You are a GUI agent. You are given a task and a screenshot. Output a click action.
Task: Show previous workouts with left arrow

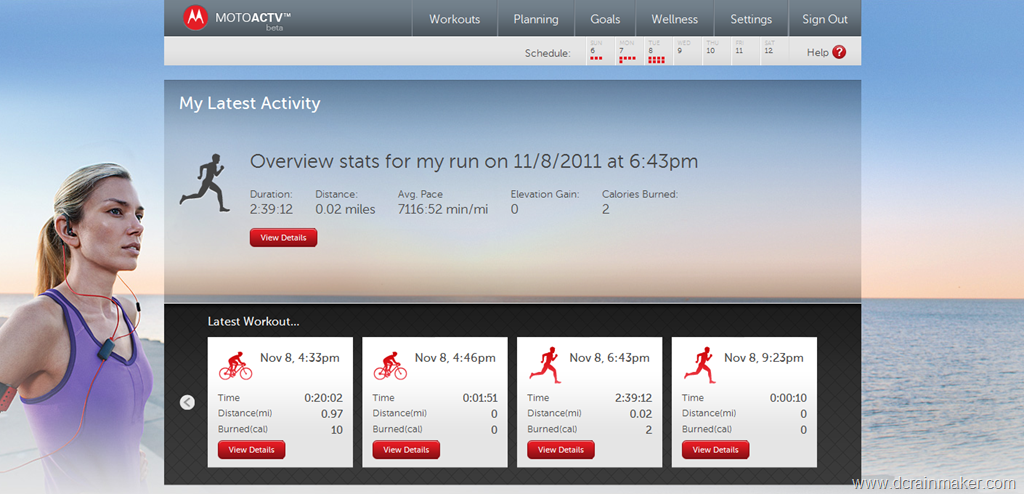(x=187, y=403)
